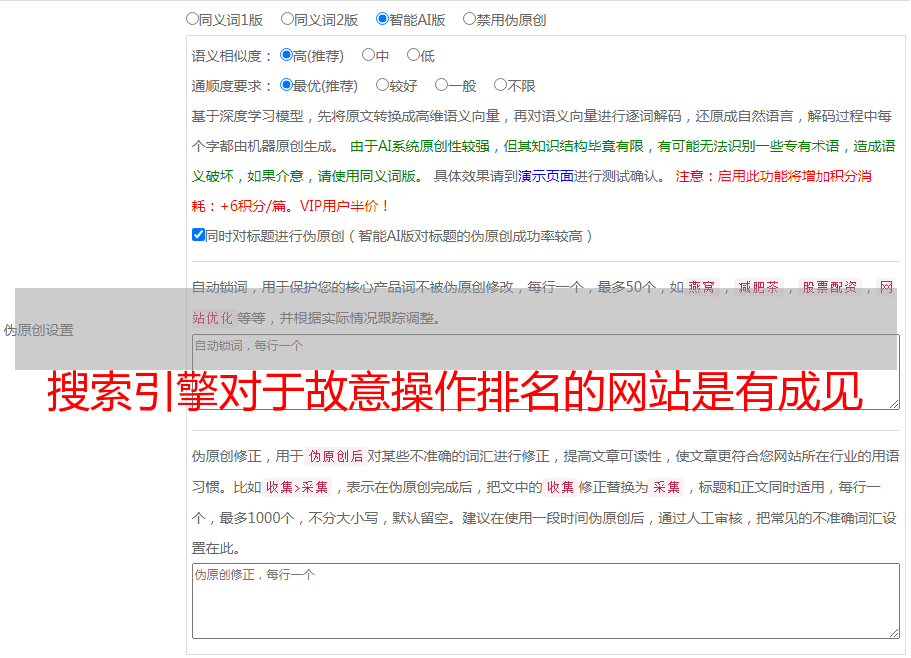Image resolution: width=911 pixels, height=658 pixels.
Task: Click into the 伪原创修正 textarea
Action: (546, 601)
